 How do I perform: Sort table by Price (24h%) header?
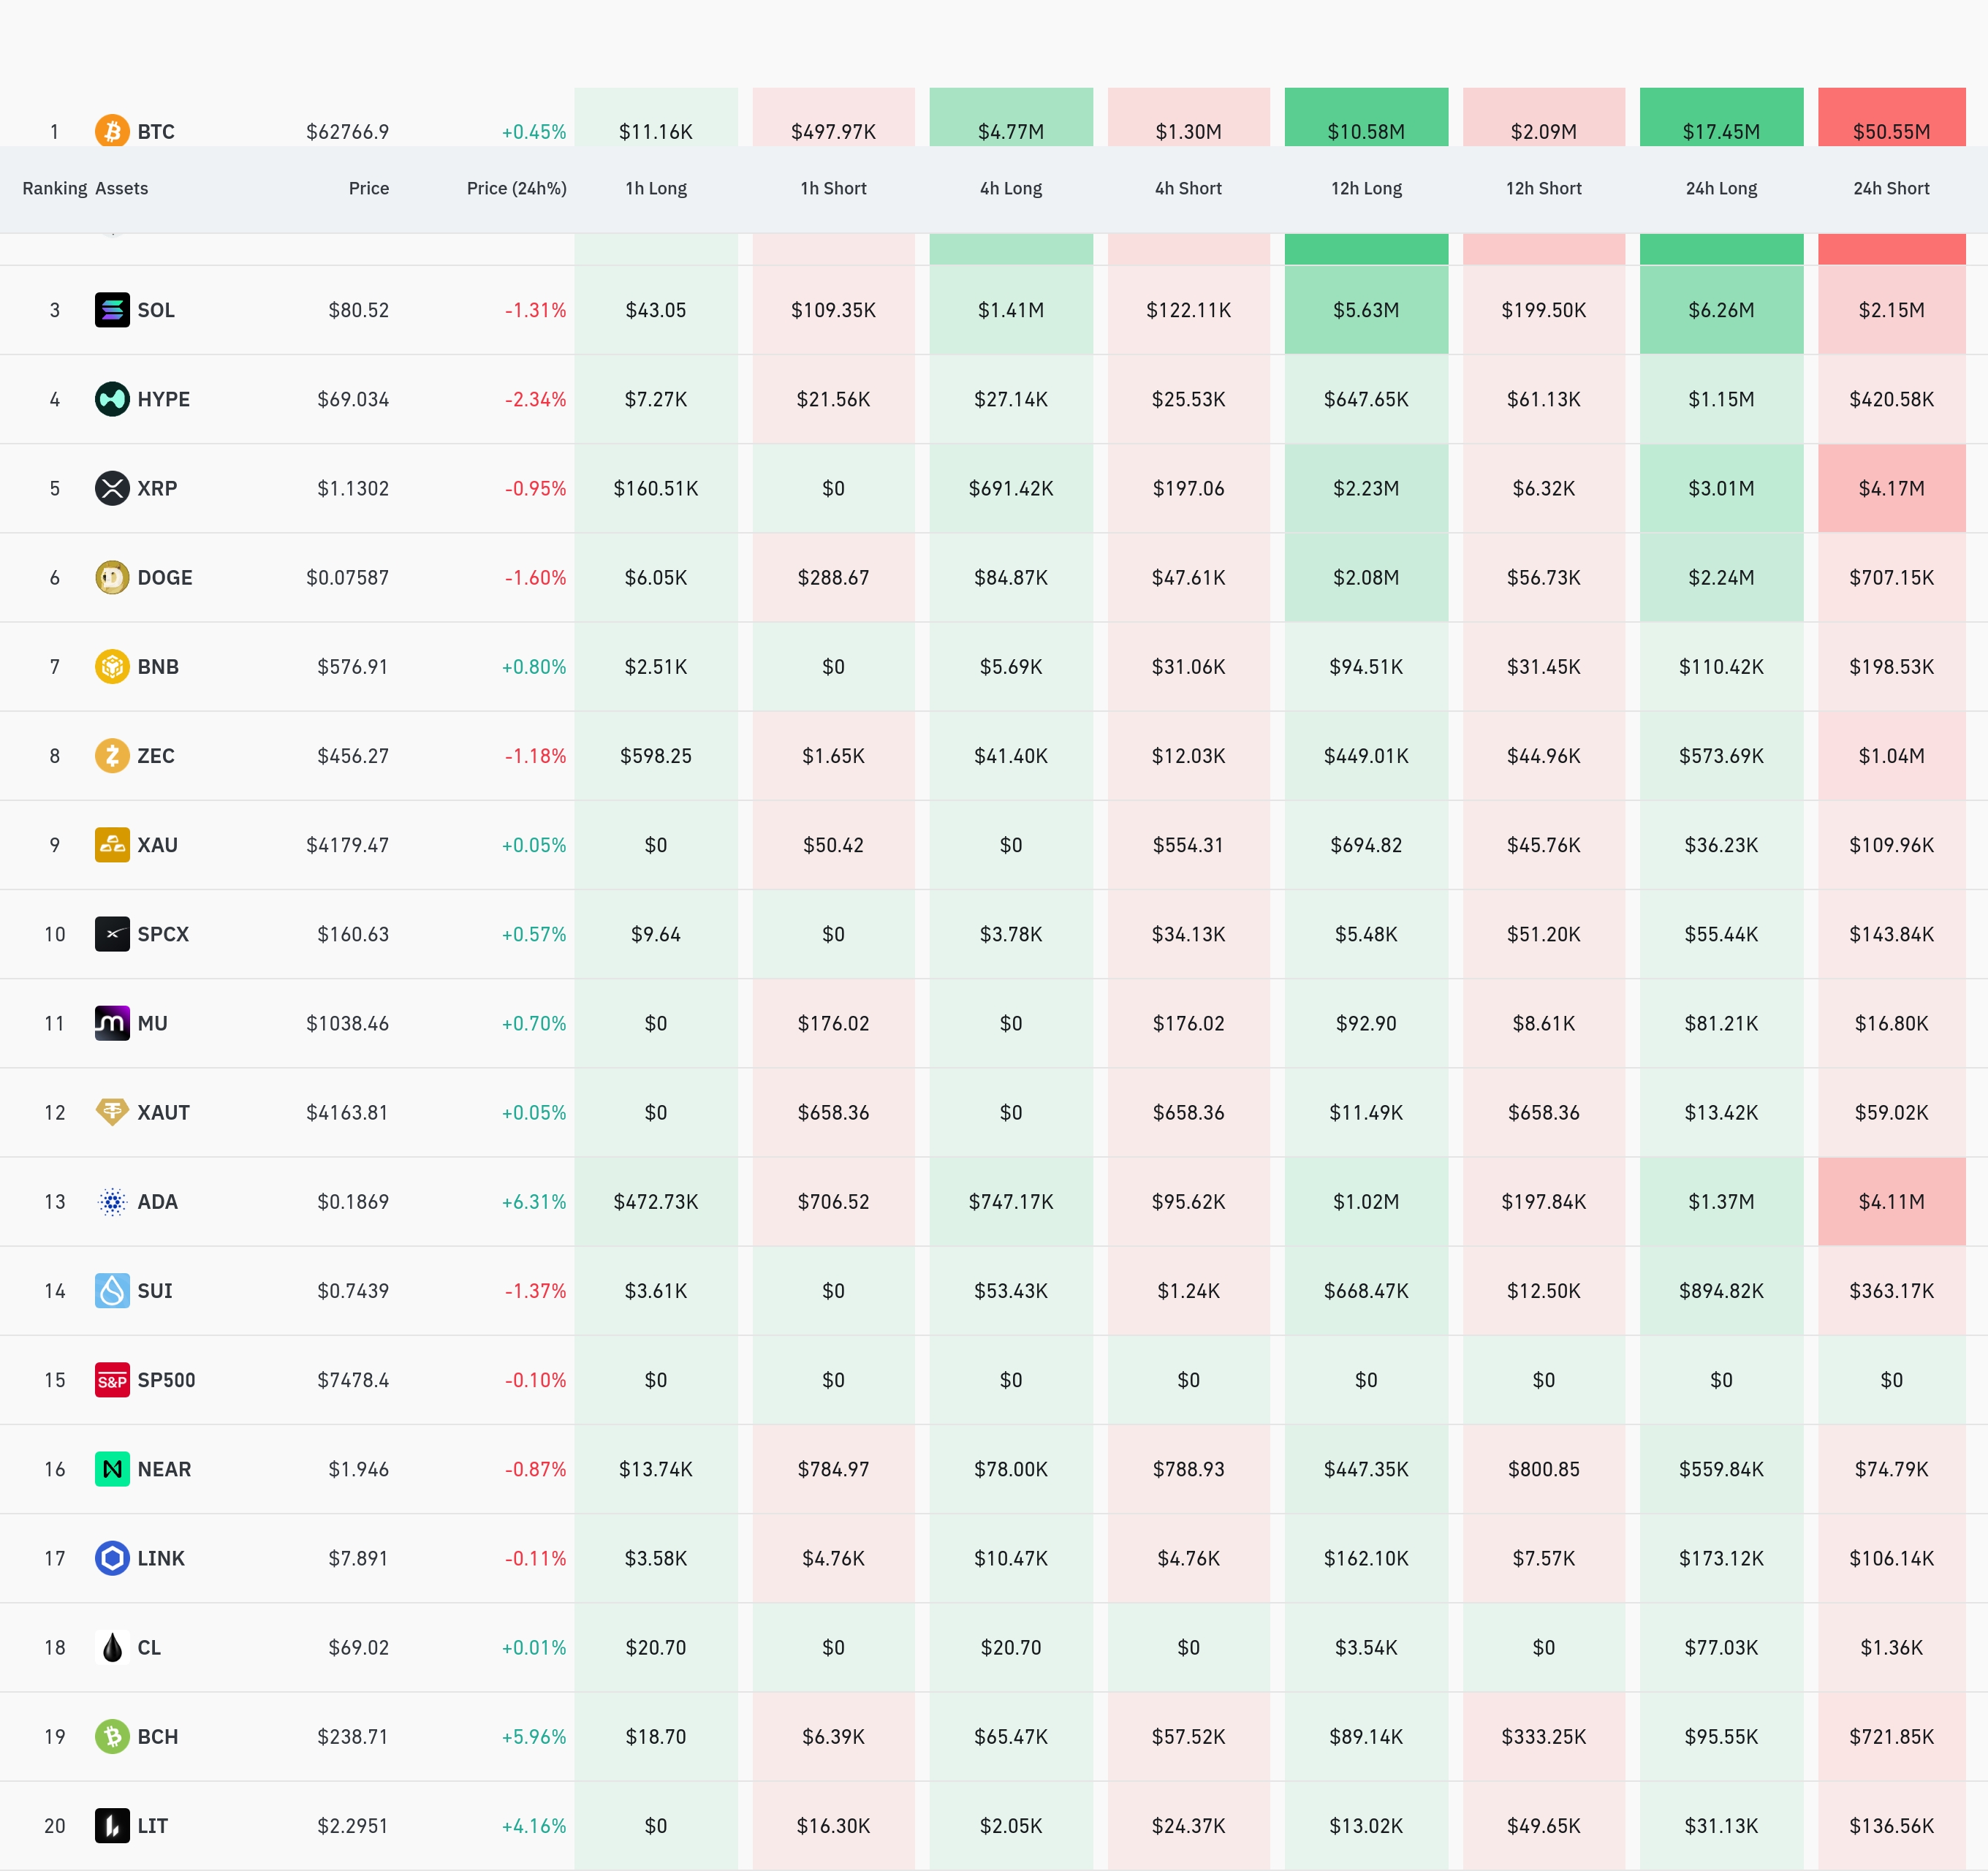tap(516, 188)
